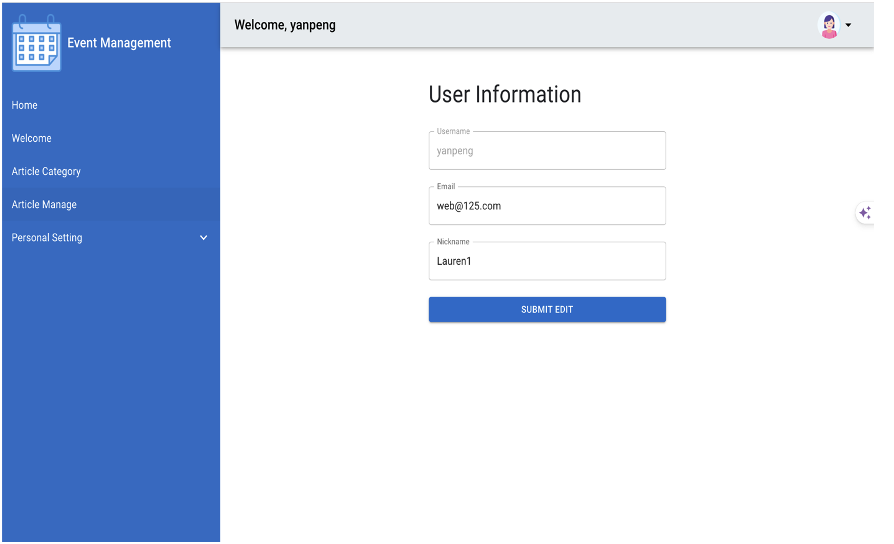This screenshot has width=894, height=544.
Task: Click the Personal Setting menu item
Action: pyautogui.click(x=47, y=238)
